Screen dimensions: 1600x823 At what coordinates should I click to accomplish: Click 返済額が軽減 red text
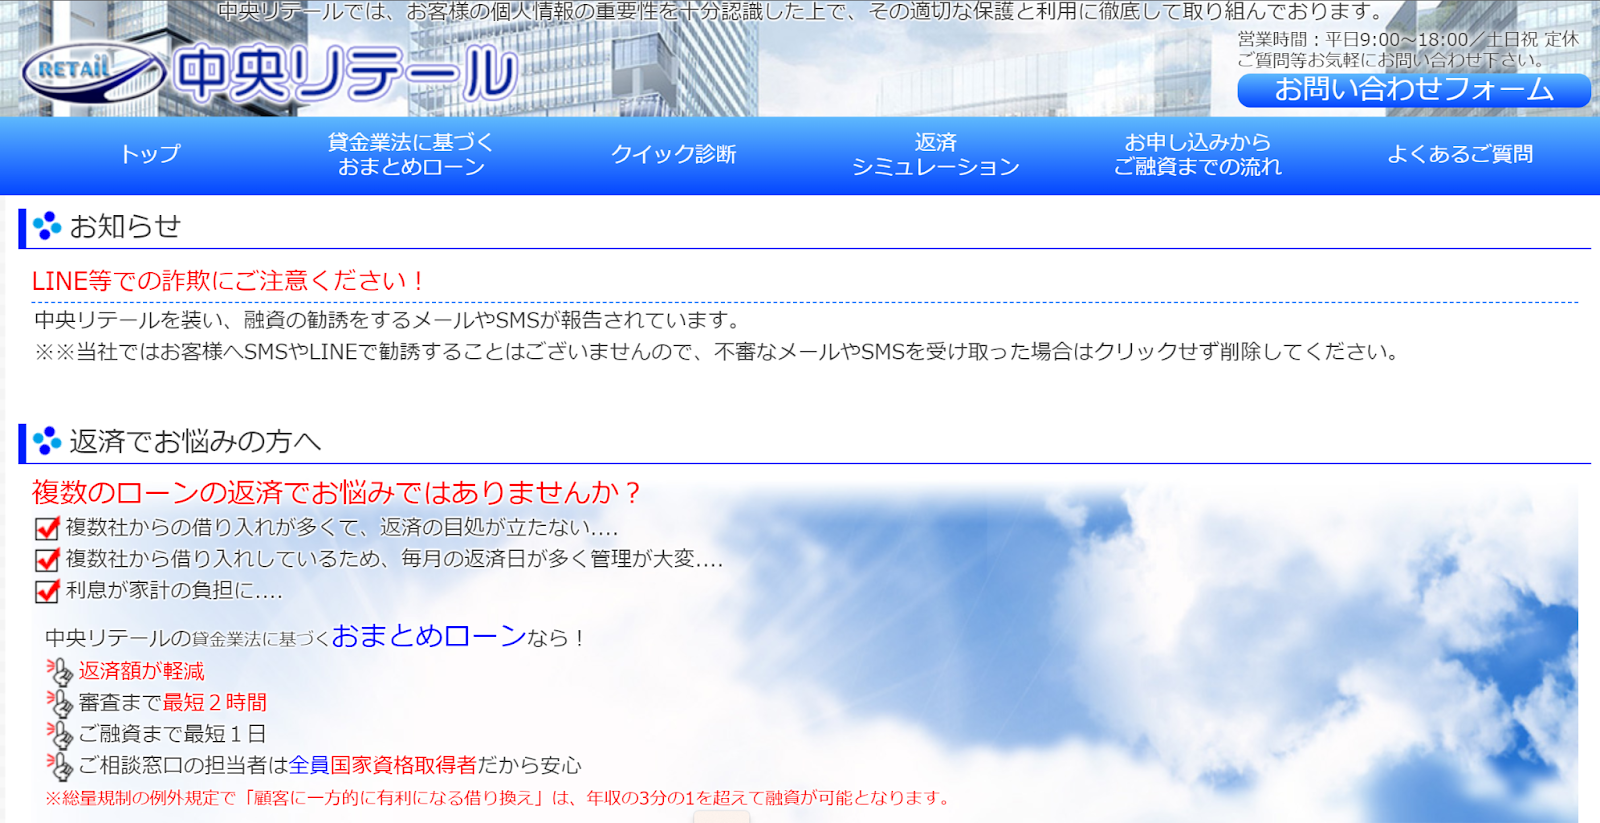point(141,671)
